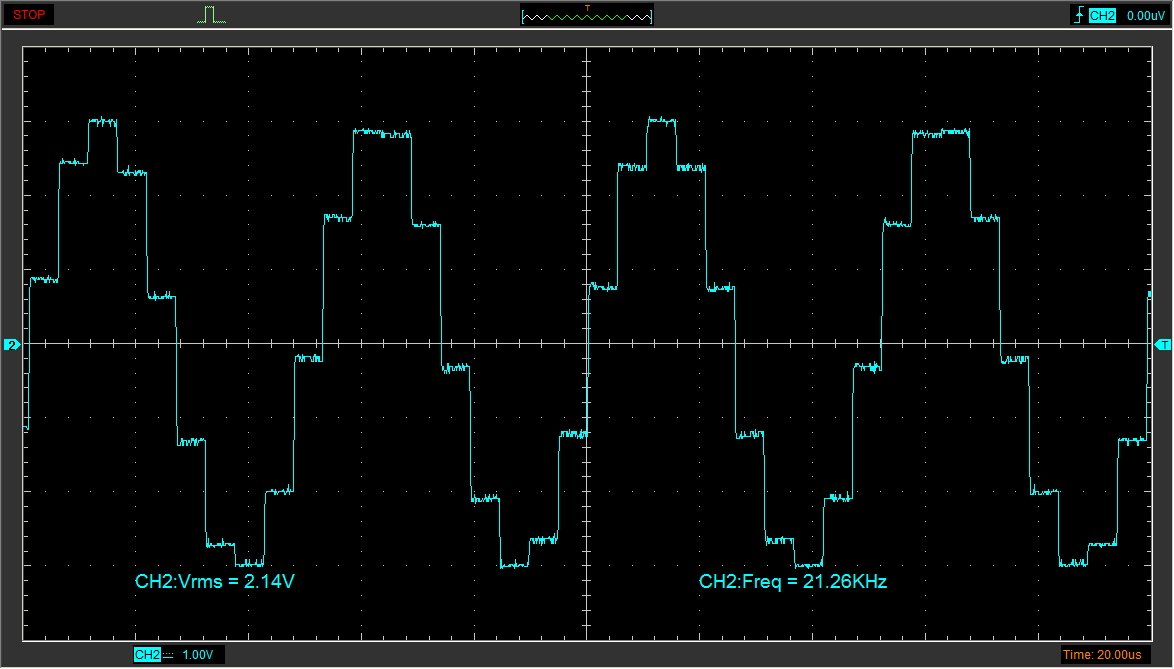Viewport: 1174px width, 669px height.
Task: Select the waveform memory overview bar
Action: (x=586, y=16)
